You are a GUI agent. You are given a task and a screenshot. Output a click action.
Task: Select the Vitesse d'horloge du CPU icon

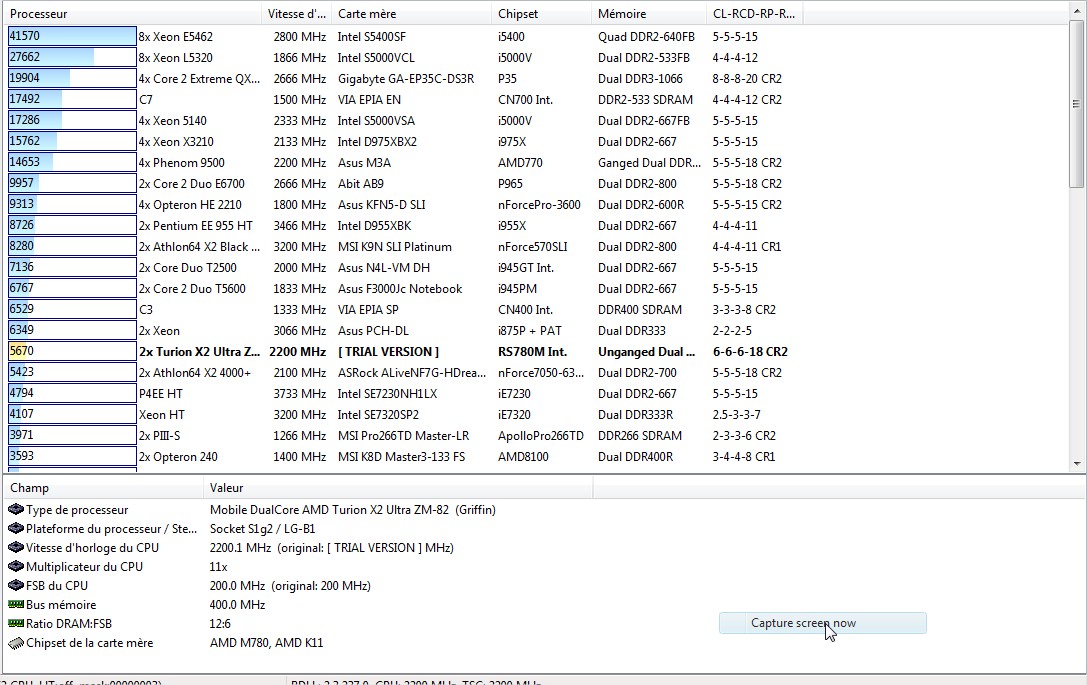click(x=16, y=548)
